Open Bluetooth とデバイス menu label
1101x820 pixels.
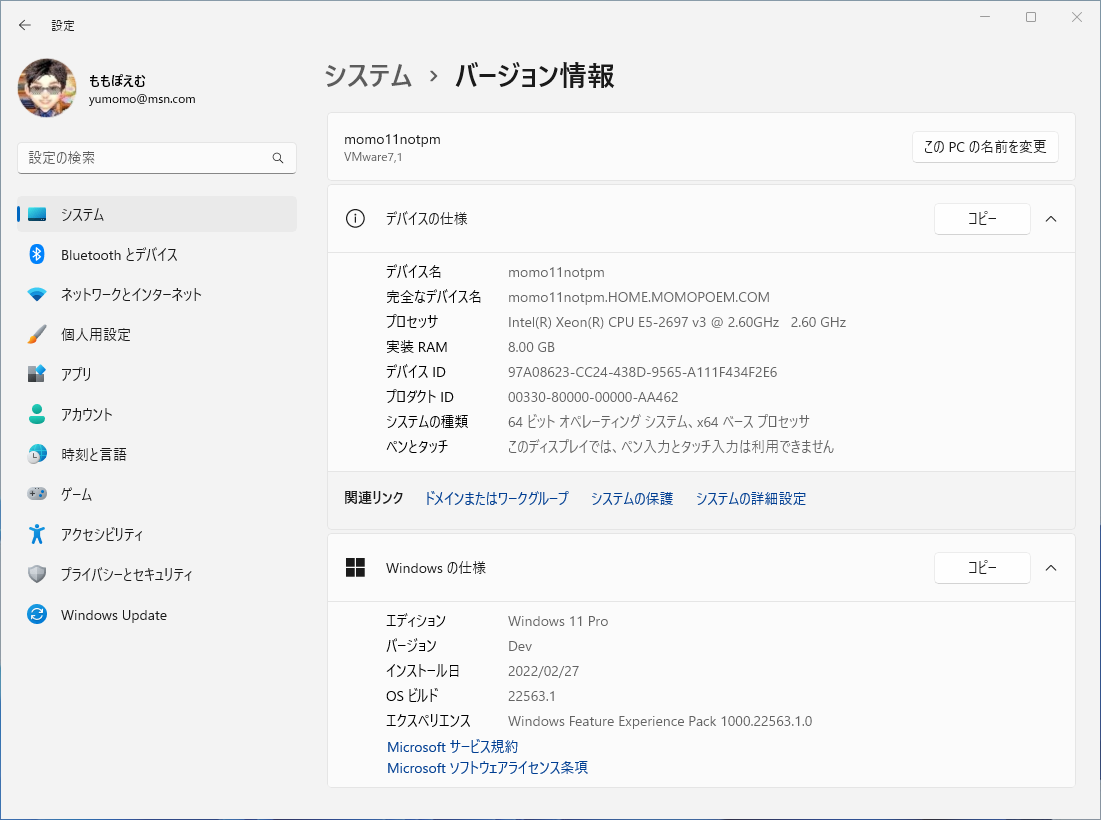(x=119, y=255)
